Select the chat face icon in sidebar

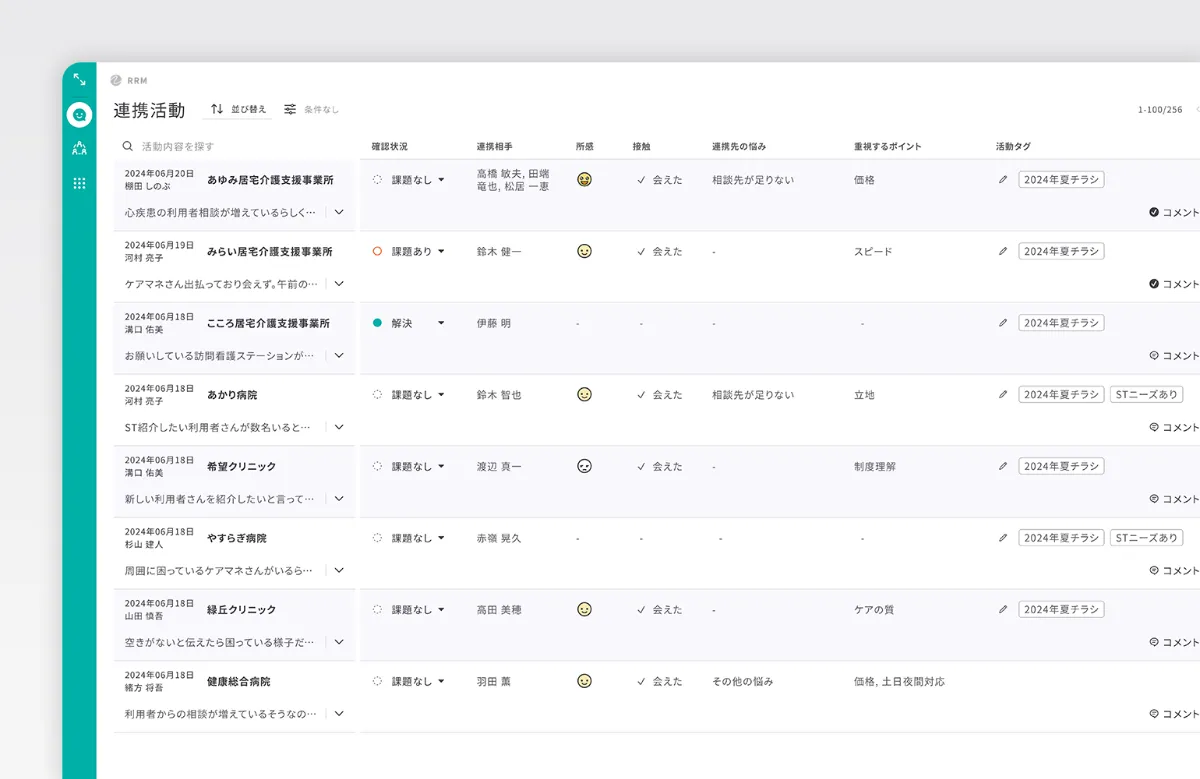point(78,115)
